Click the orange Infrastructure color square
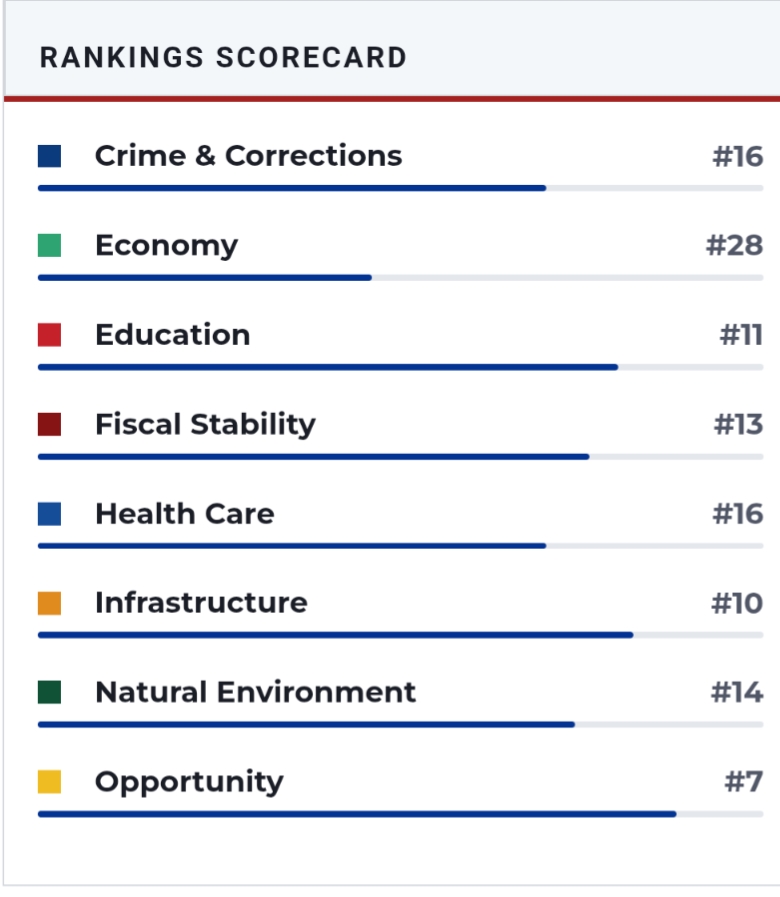 coord(49,603)
